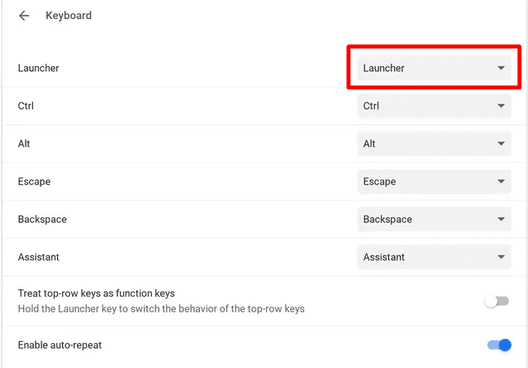Go back using the arrow icon
This screenshot has width=528, height=368.
[24, 15]
